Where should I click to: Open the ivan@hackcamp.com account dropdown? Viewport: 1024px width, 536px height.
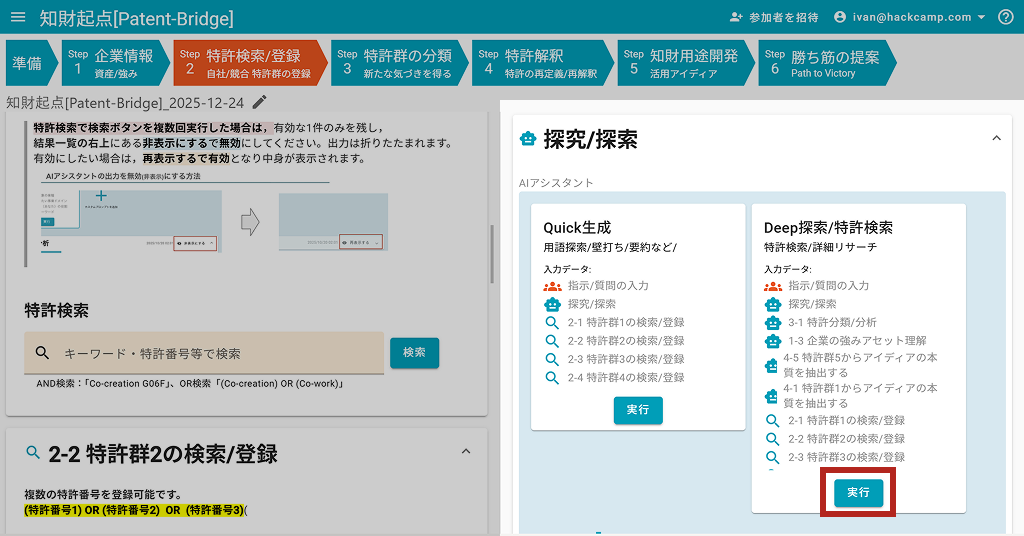(909, 17)
